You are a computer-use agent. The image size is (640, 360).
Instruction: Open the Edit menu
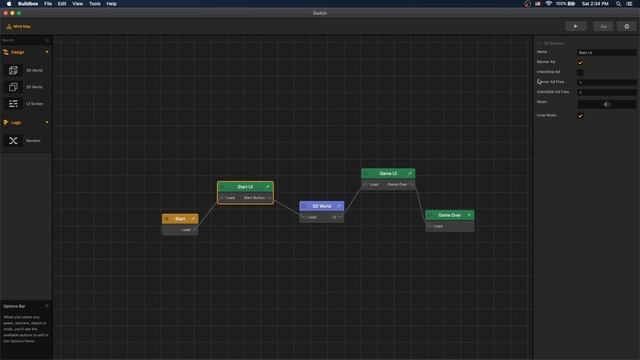pyautogui.click(x=62, y=4)
